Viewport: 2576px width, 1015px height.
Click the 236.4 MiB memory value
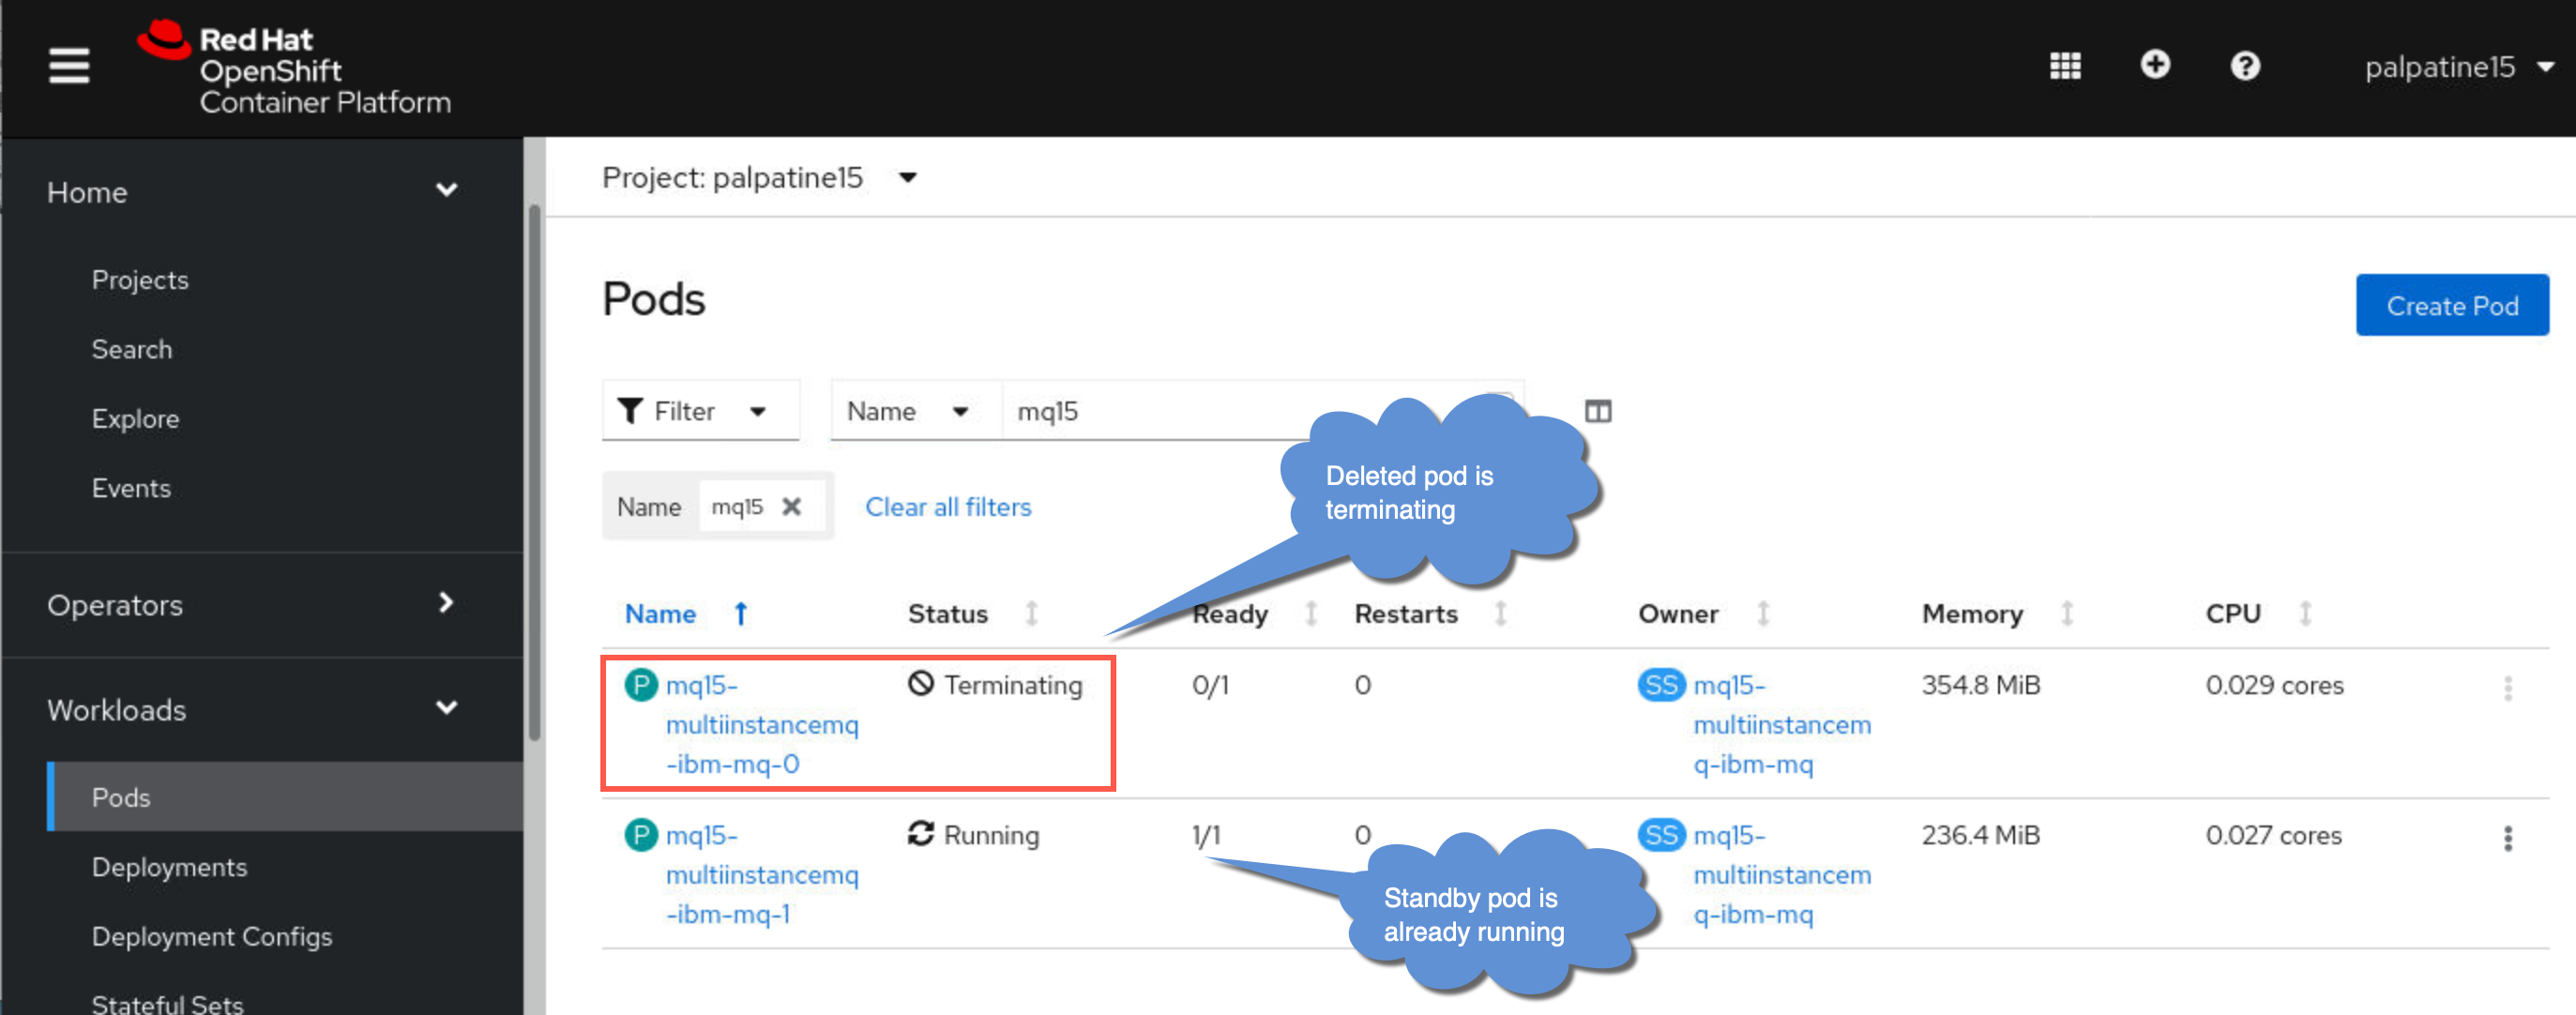tap(1980, 835)
